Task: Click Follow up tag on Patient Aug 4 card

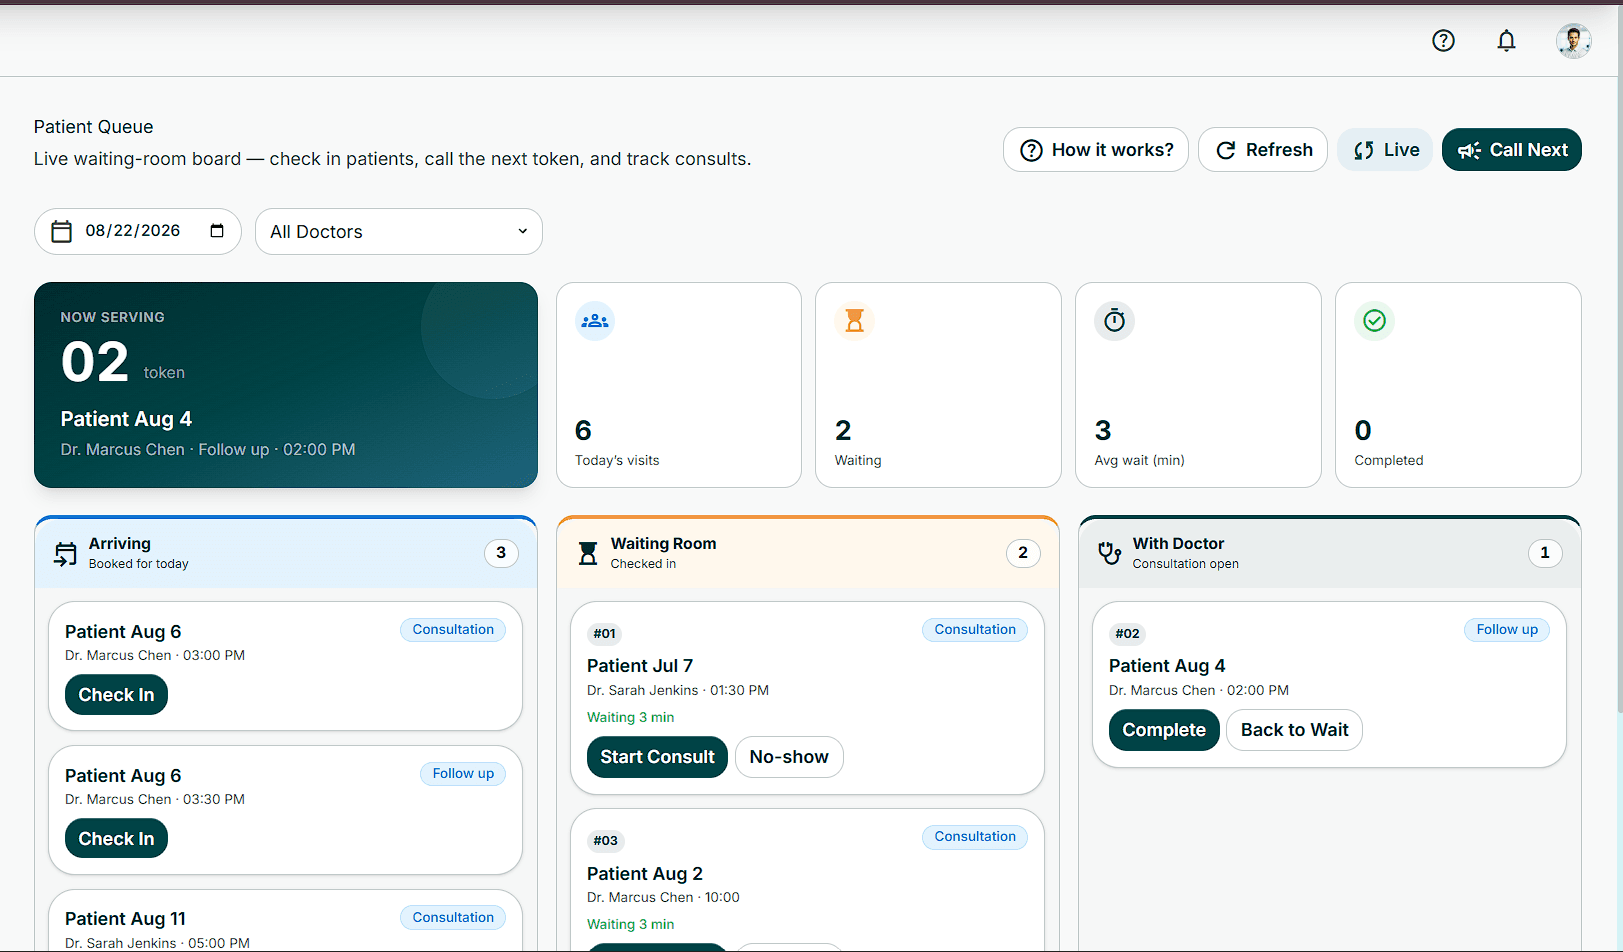Action: pyautogui.click(x=1507, y=630)
